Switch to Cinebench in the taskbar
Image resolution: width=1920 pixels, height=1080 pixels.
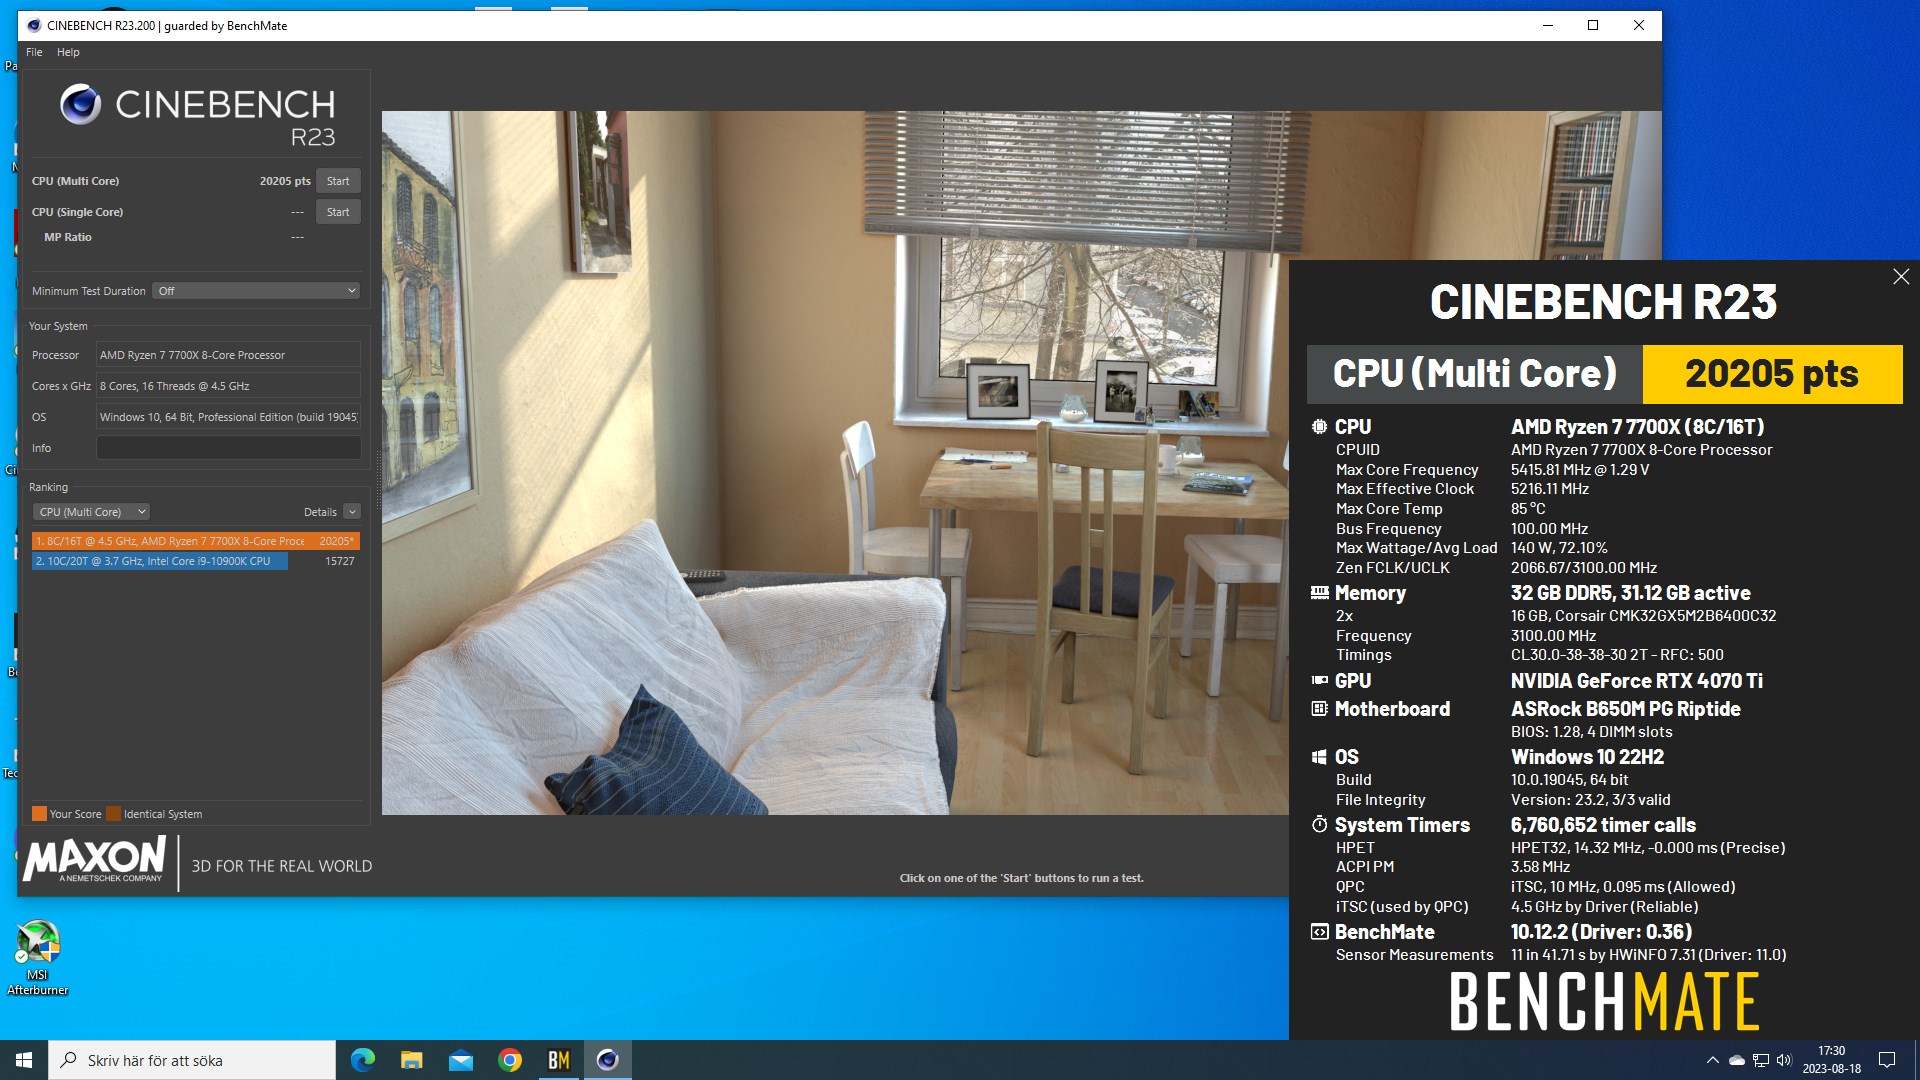(x=608, y=1060)
